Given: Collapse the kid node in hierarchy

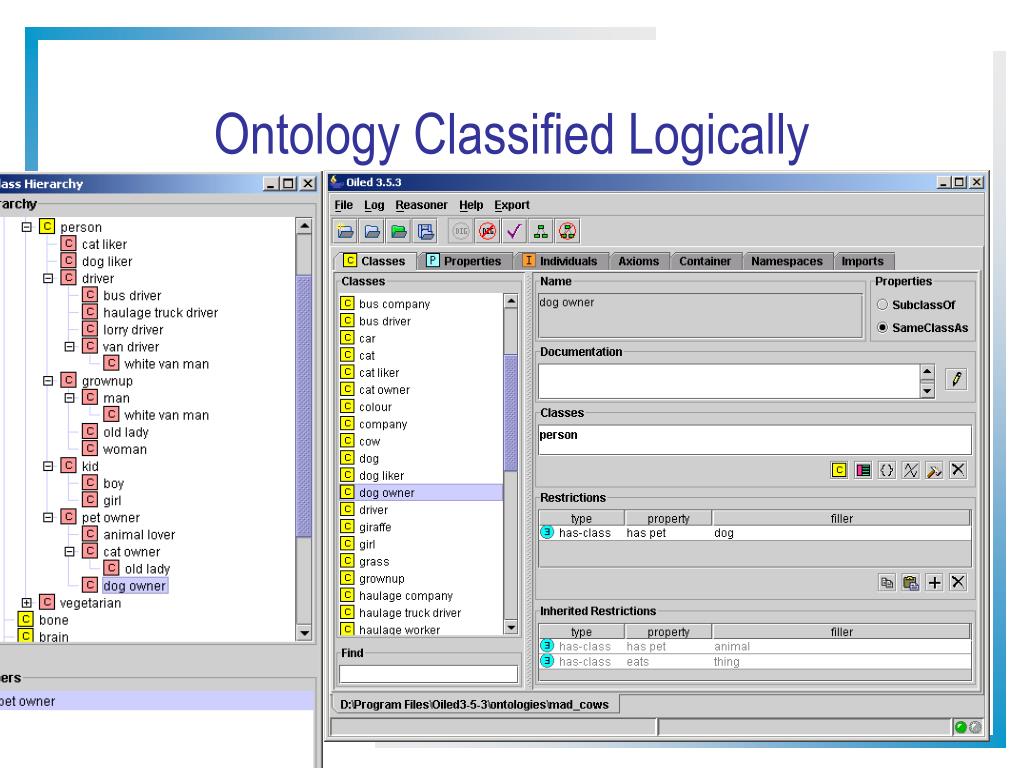Looking at the screenshot, I should coord(48,466).
